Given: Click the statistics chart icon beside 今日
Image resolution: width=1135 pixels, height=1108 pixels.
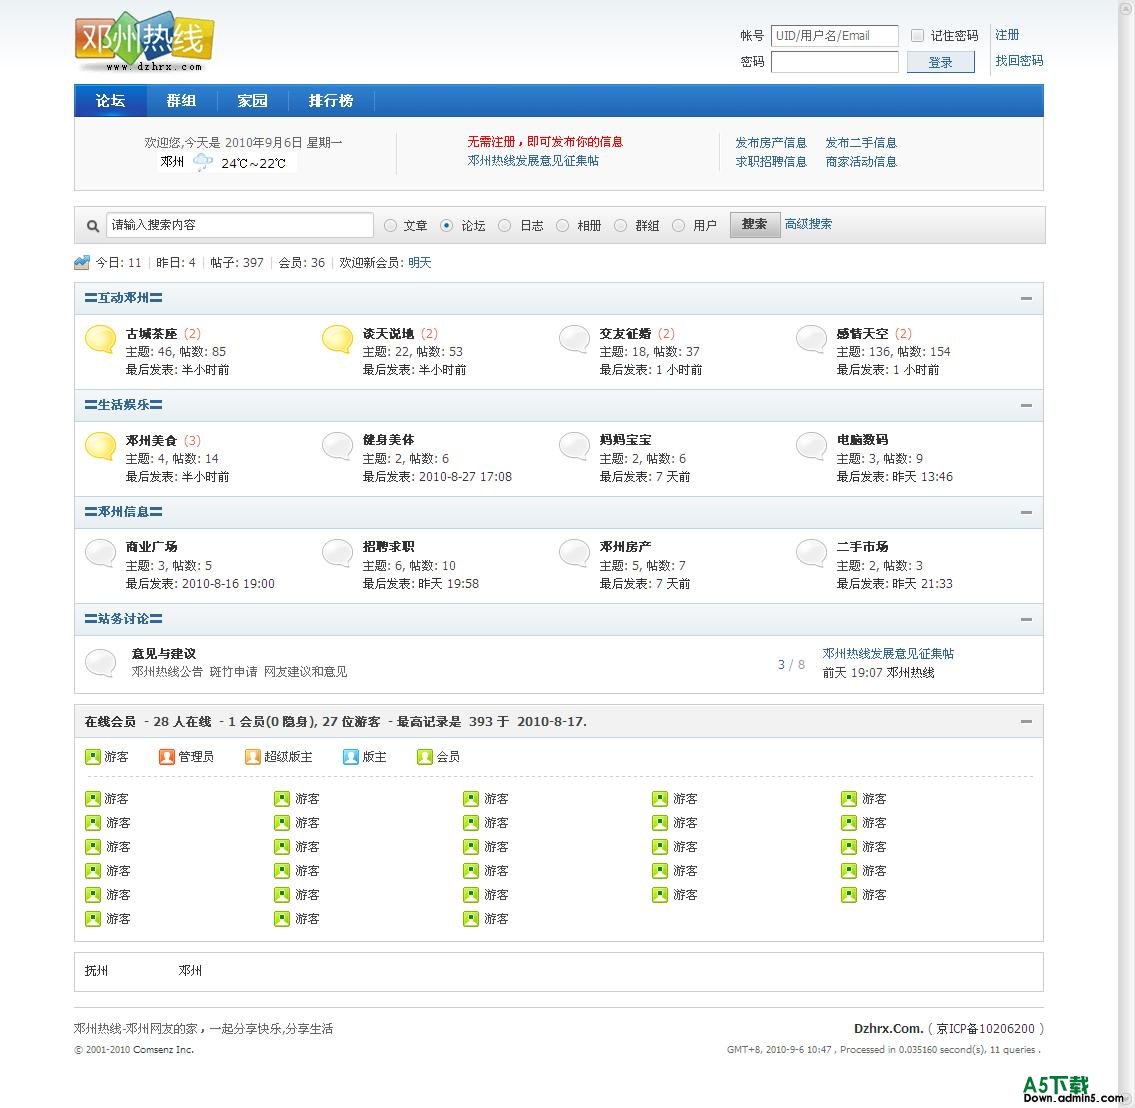Looking at the screenshot, I should click(82, 263).
